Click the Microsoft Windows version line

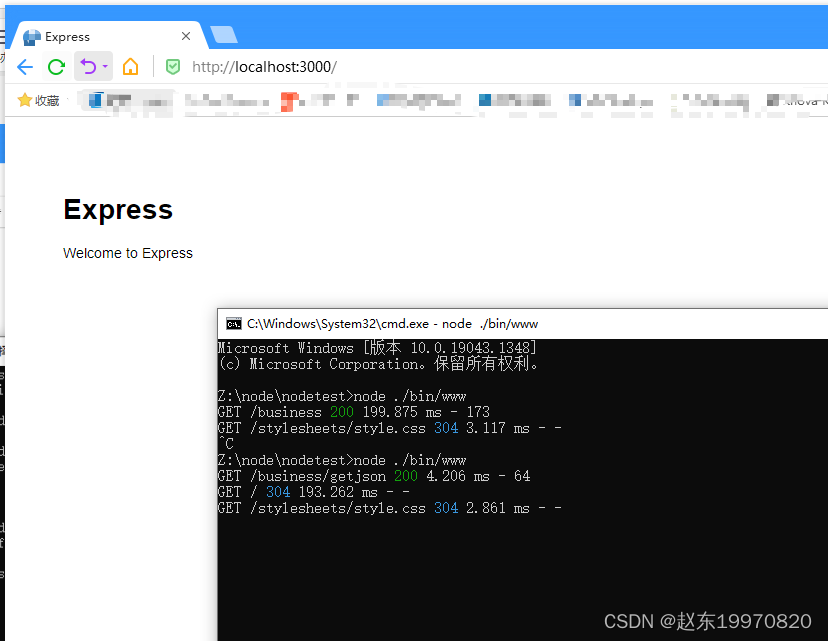click(377, 347)
